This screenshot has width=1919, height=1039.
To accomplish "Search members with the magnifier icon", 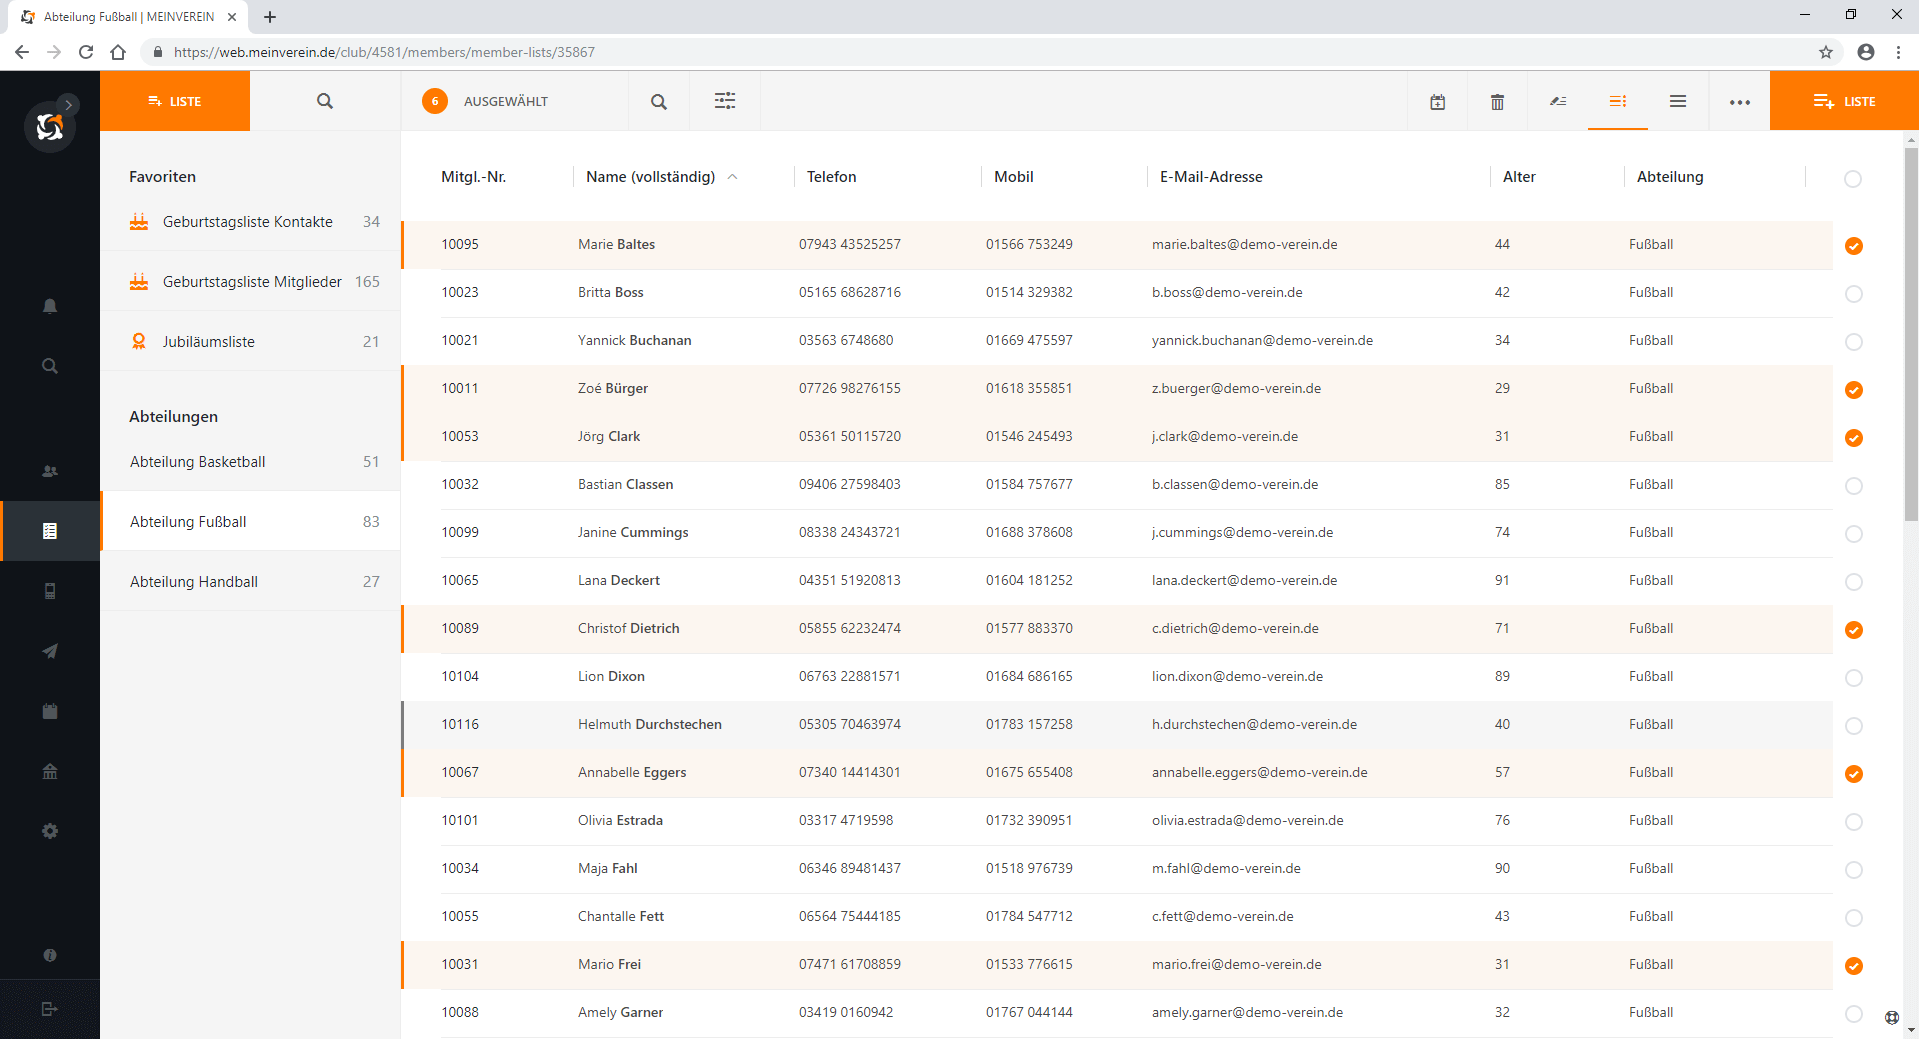I will (x=659, y=101).
